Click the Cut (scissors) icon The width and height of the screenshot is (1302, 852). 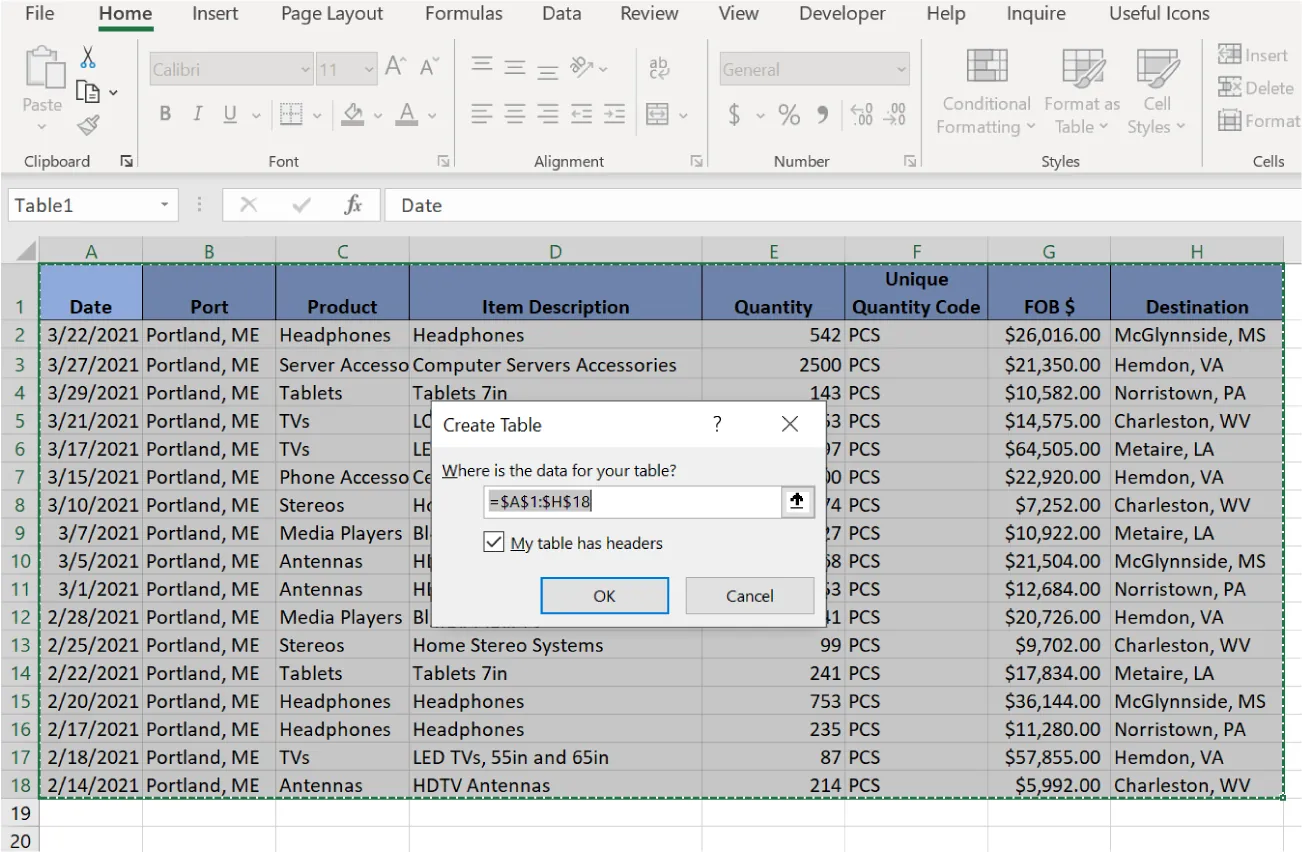pyautogui.click(x=88, y=58)
